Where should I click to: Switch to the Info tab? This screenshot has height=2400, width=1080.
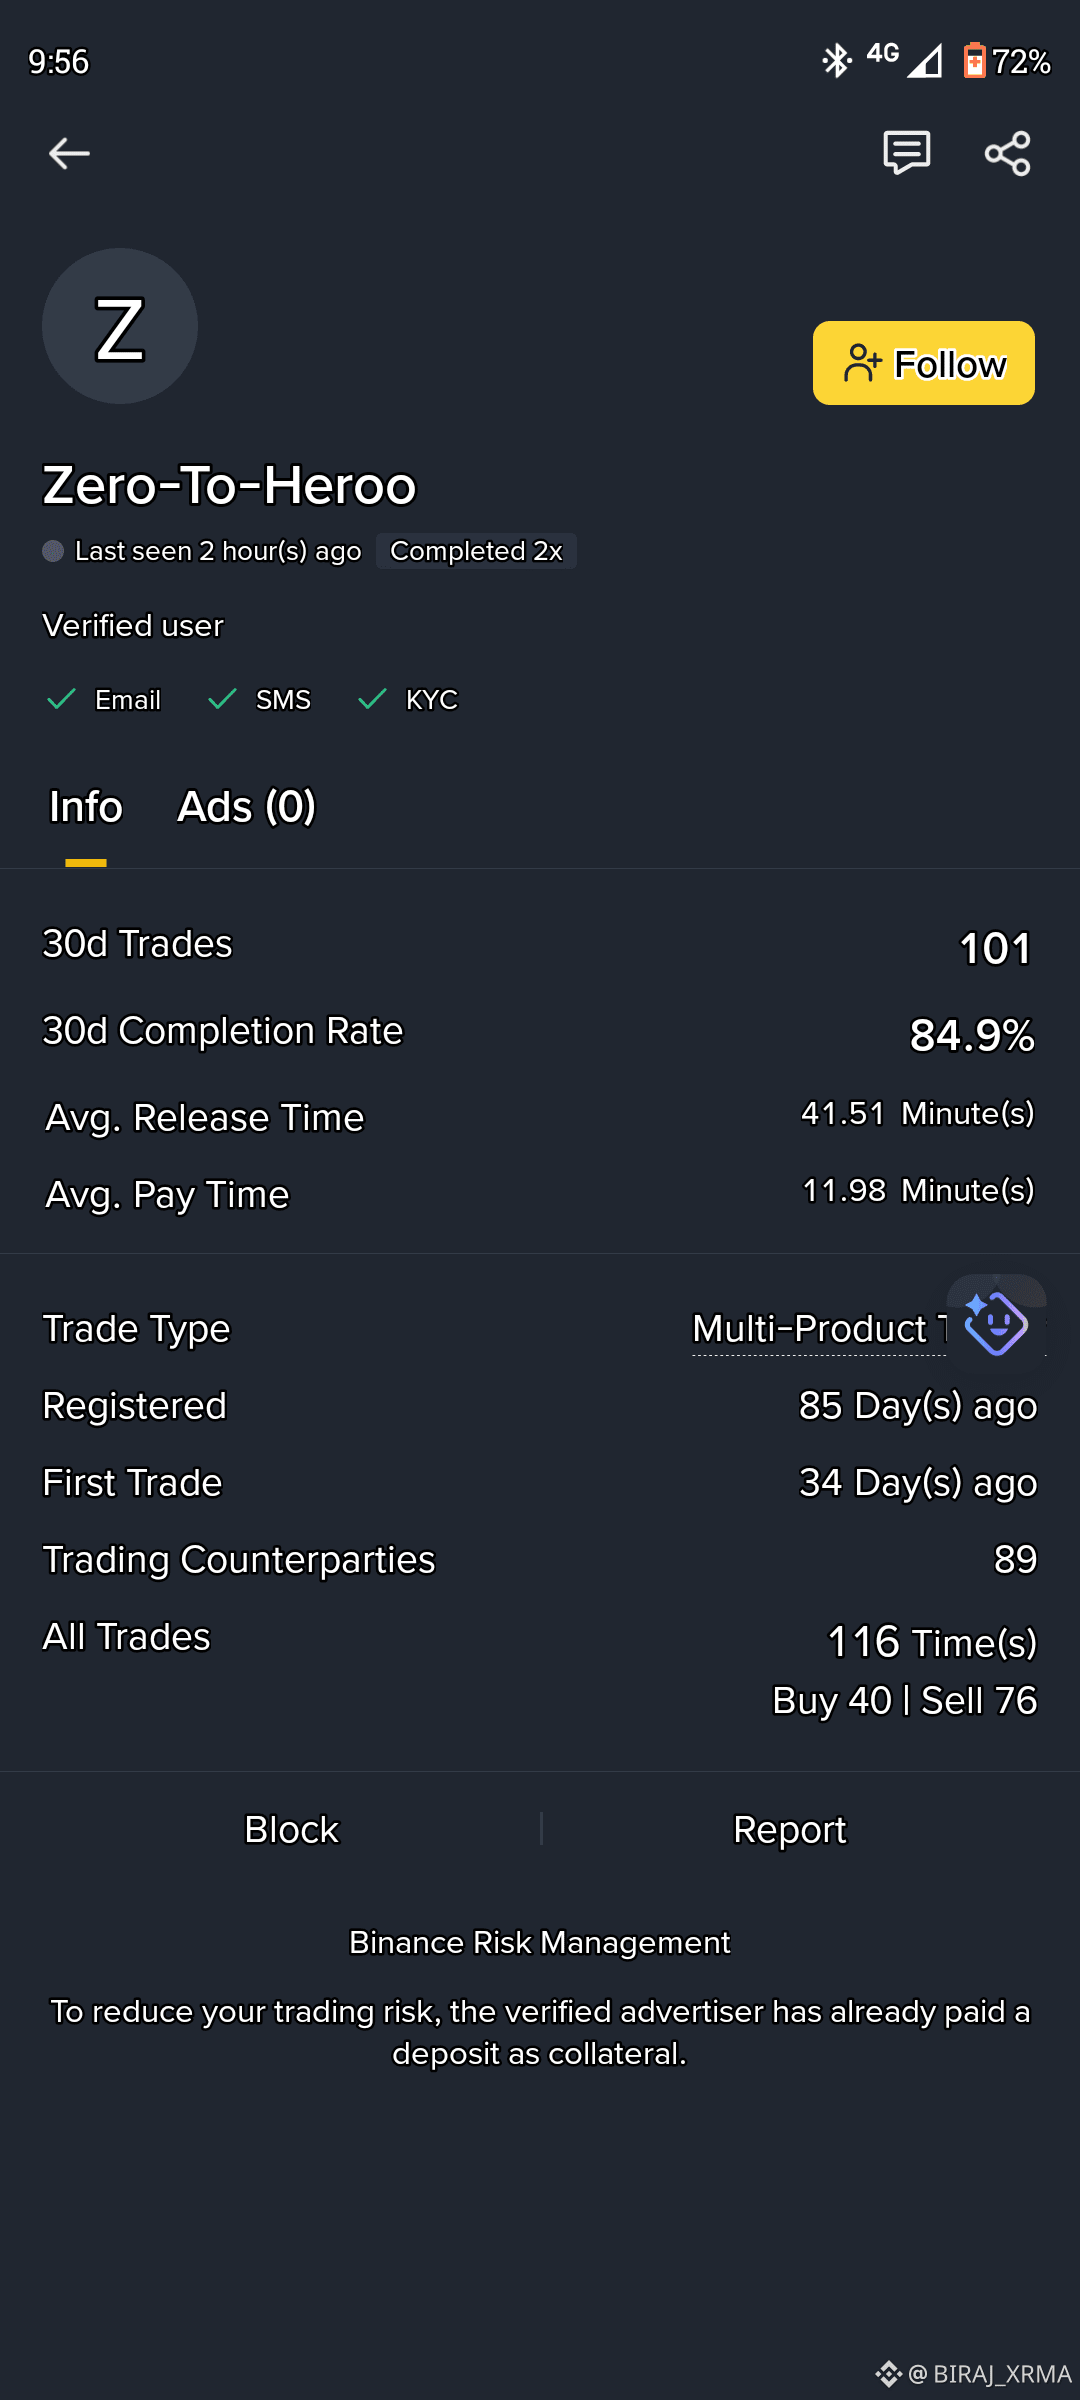pos(86,807)
